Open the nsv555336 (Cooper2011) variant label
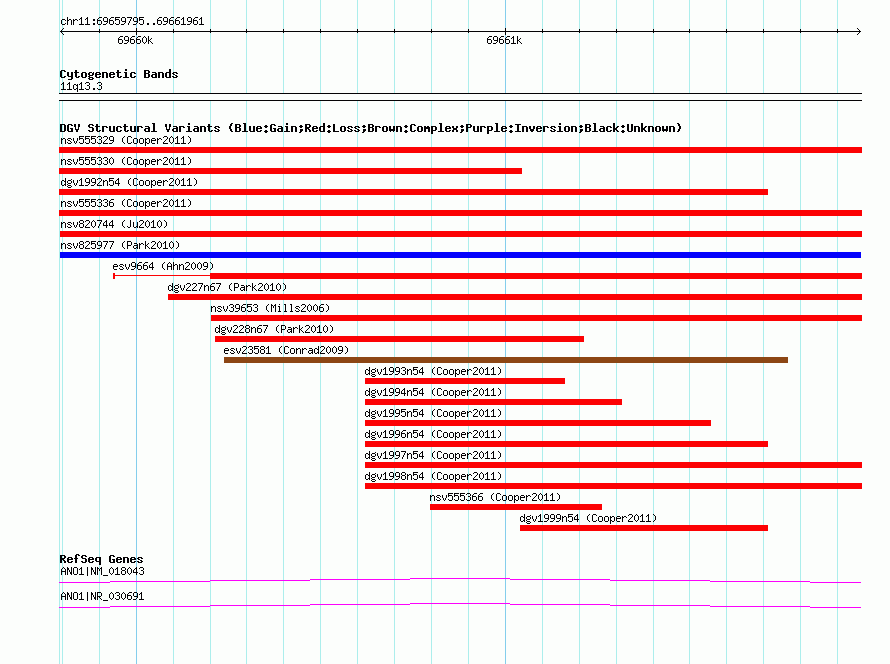The width and height of the screenshot is (890, 664). 126,203
